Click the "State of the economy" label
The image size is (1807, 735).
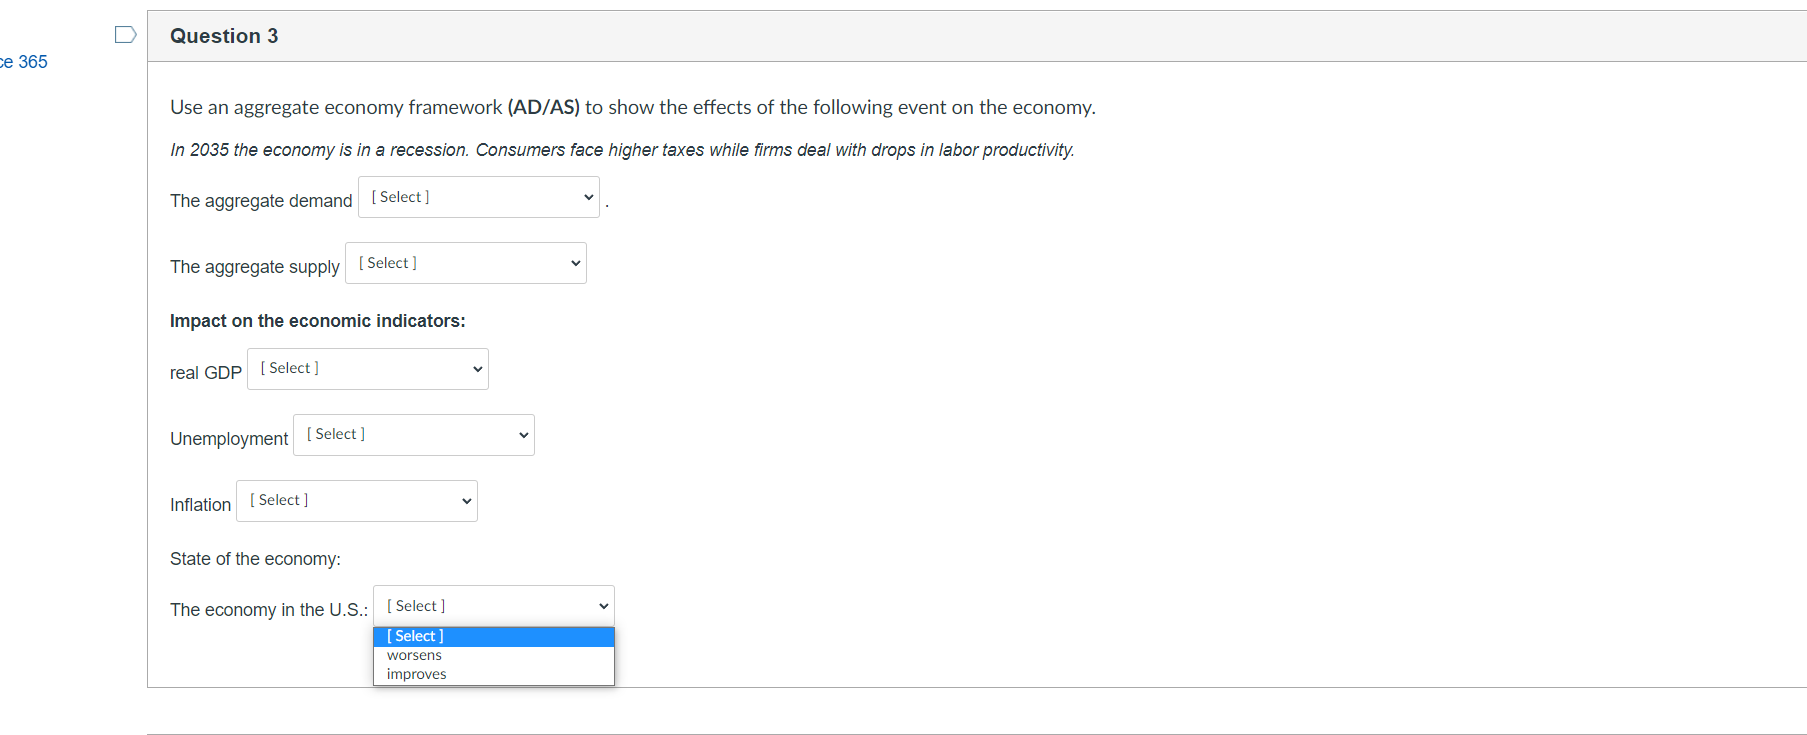click(256, 558)
